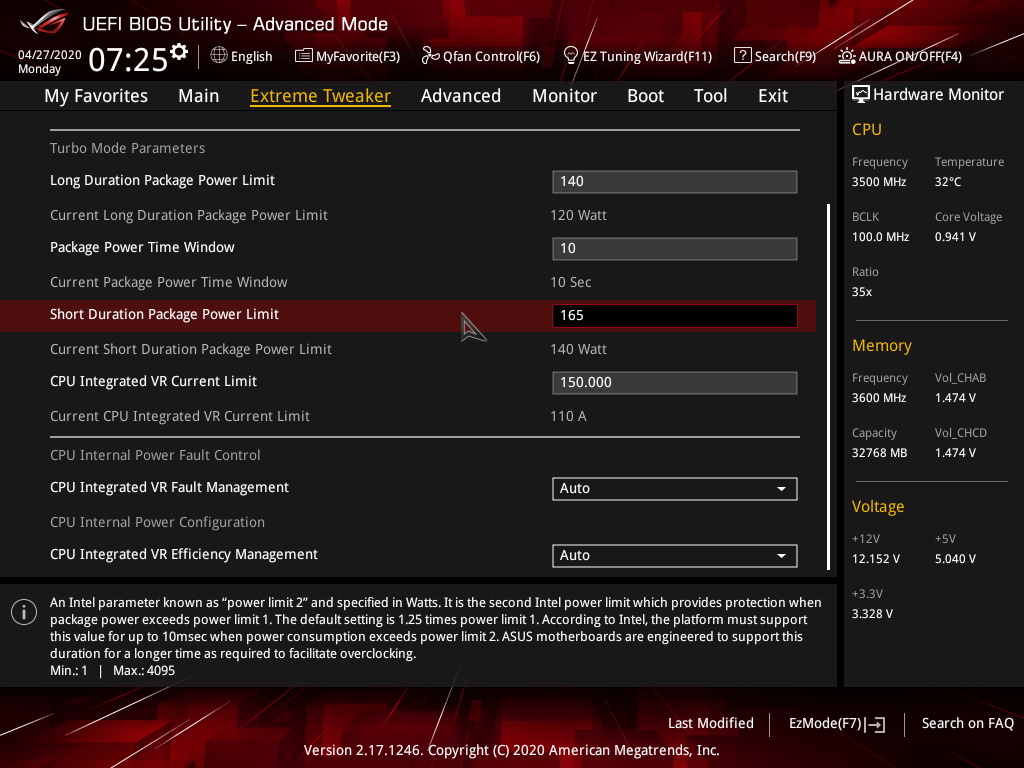Open the My Favorites tab

click(x=96, y=96)
